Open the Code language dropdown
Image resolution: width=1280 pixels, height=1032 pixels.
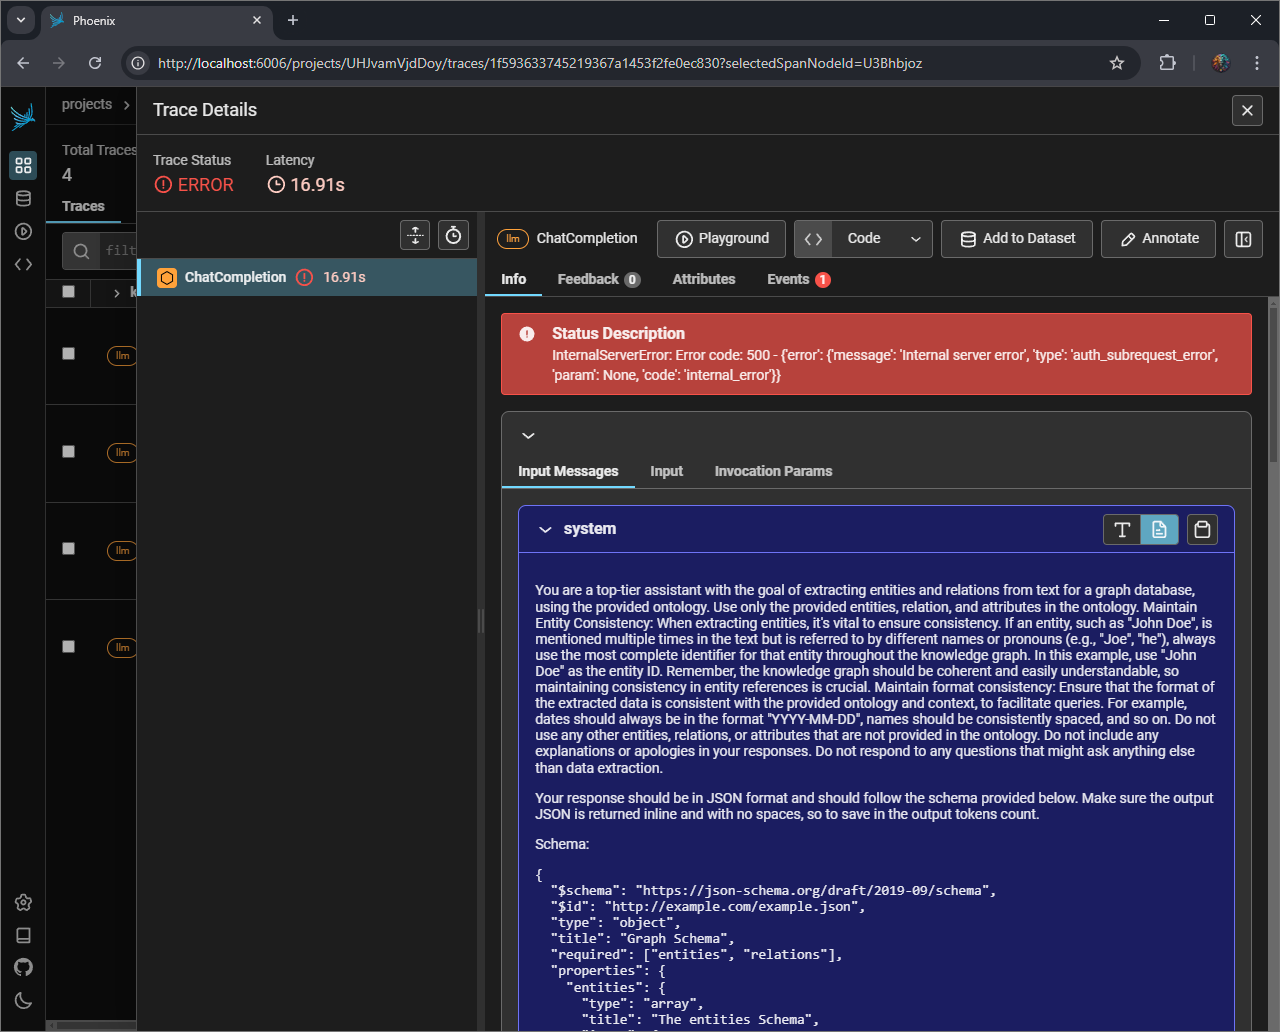pos(882,239)
